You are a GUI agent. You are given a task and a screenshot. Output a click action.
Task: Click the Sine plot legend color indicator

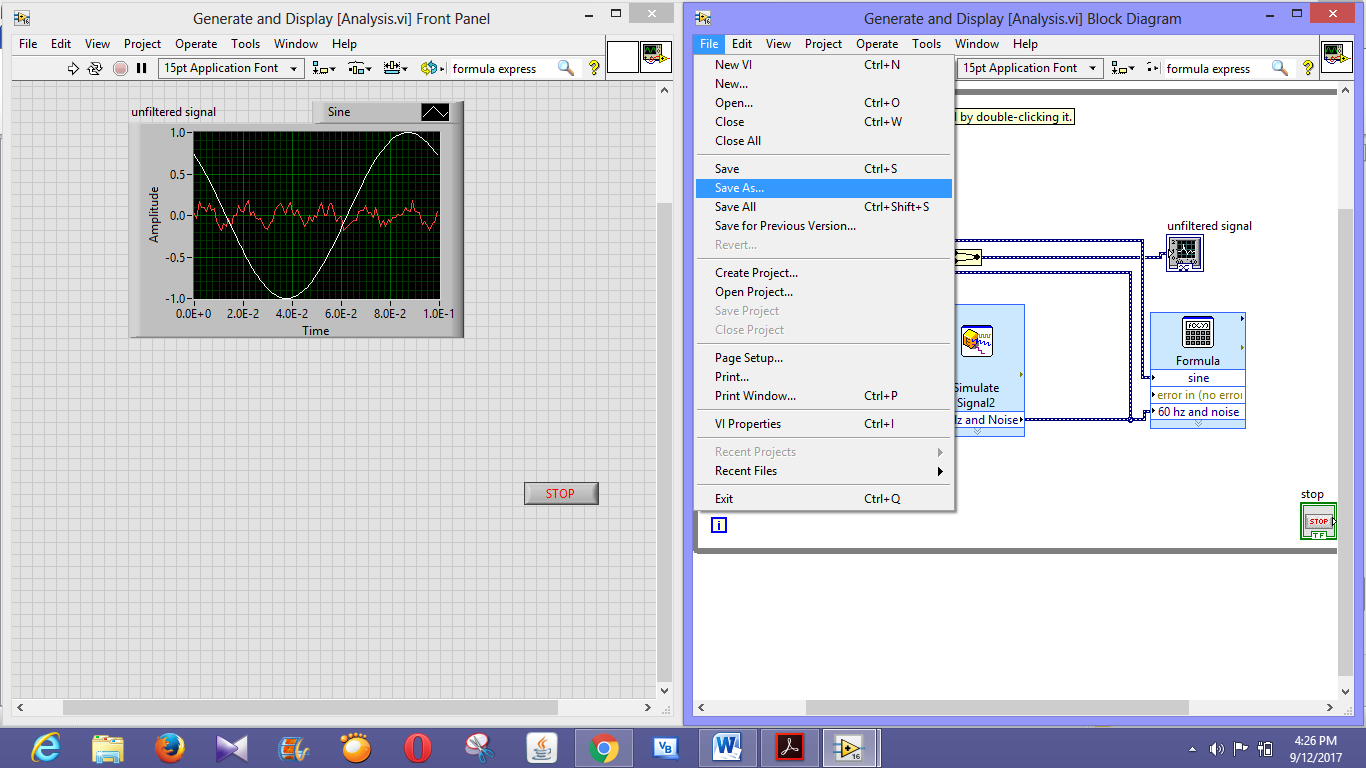pos(434,112)
